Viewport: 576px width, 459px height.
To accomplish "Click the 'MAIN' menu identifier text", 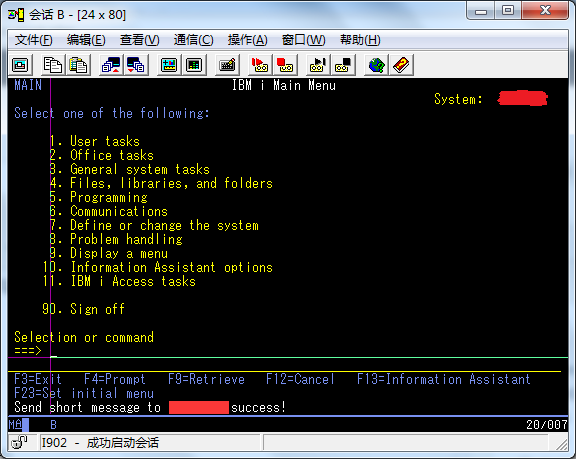I will (x=28, y=85).
